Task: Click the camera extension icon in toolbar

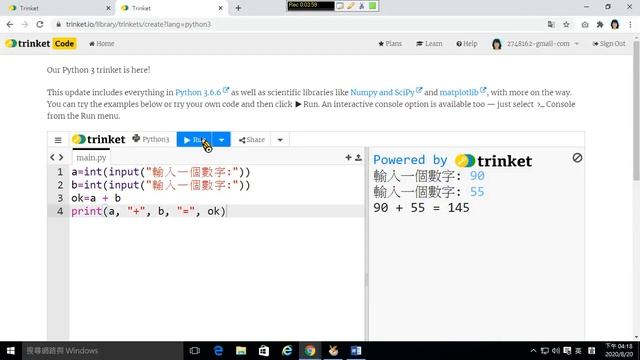Action: tap(585, 24)
